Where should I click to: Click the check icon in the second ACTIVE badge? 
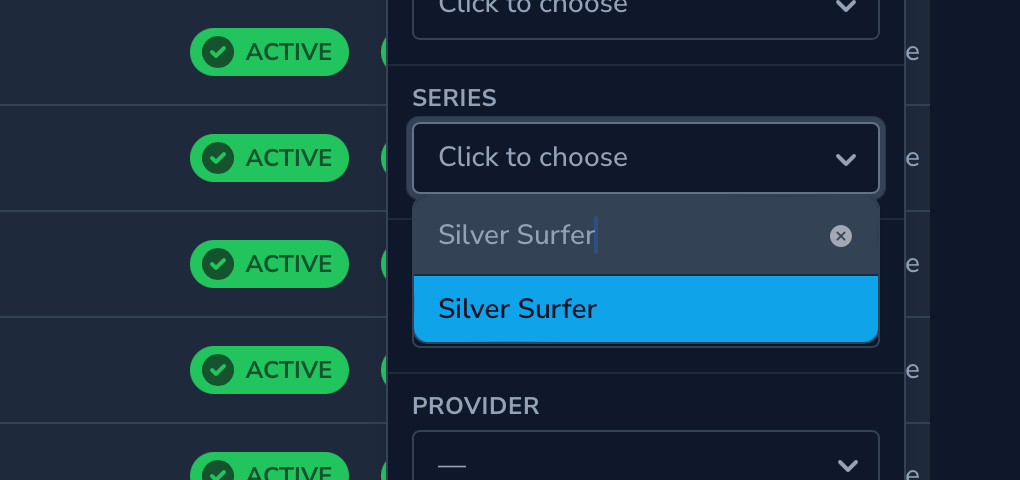(x=218, y=158)
